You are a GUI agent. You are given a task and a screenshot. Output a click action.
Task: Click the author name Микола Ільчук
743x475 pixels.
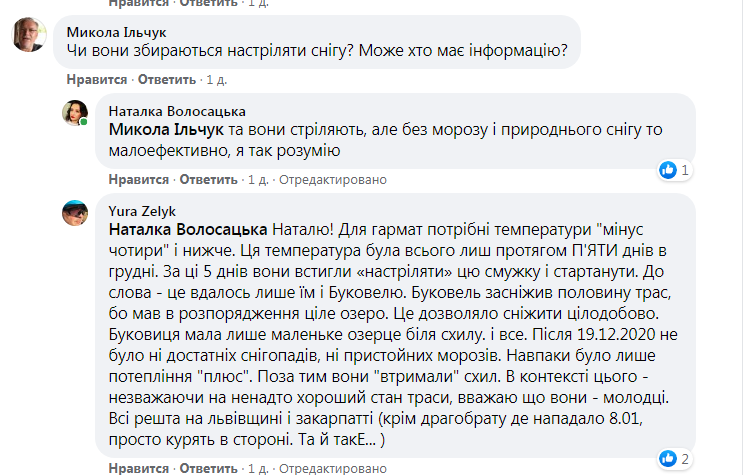(x=112, y=31)
